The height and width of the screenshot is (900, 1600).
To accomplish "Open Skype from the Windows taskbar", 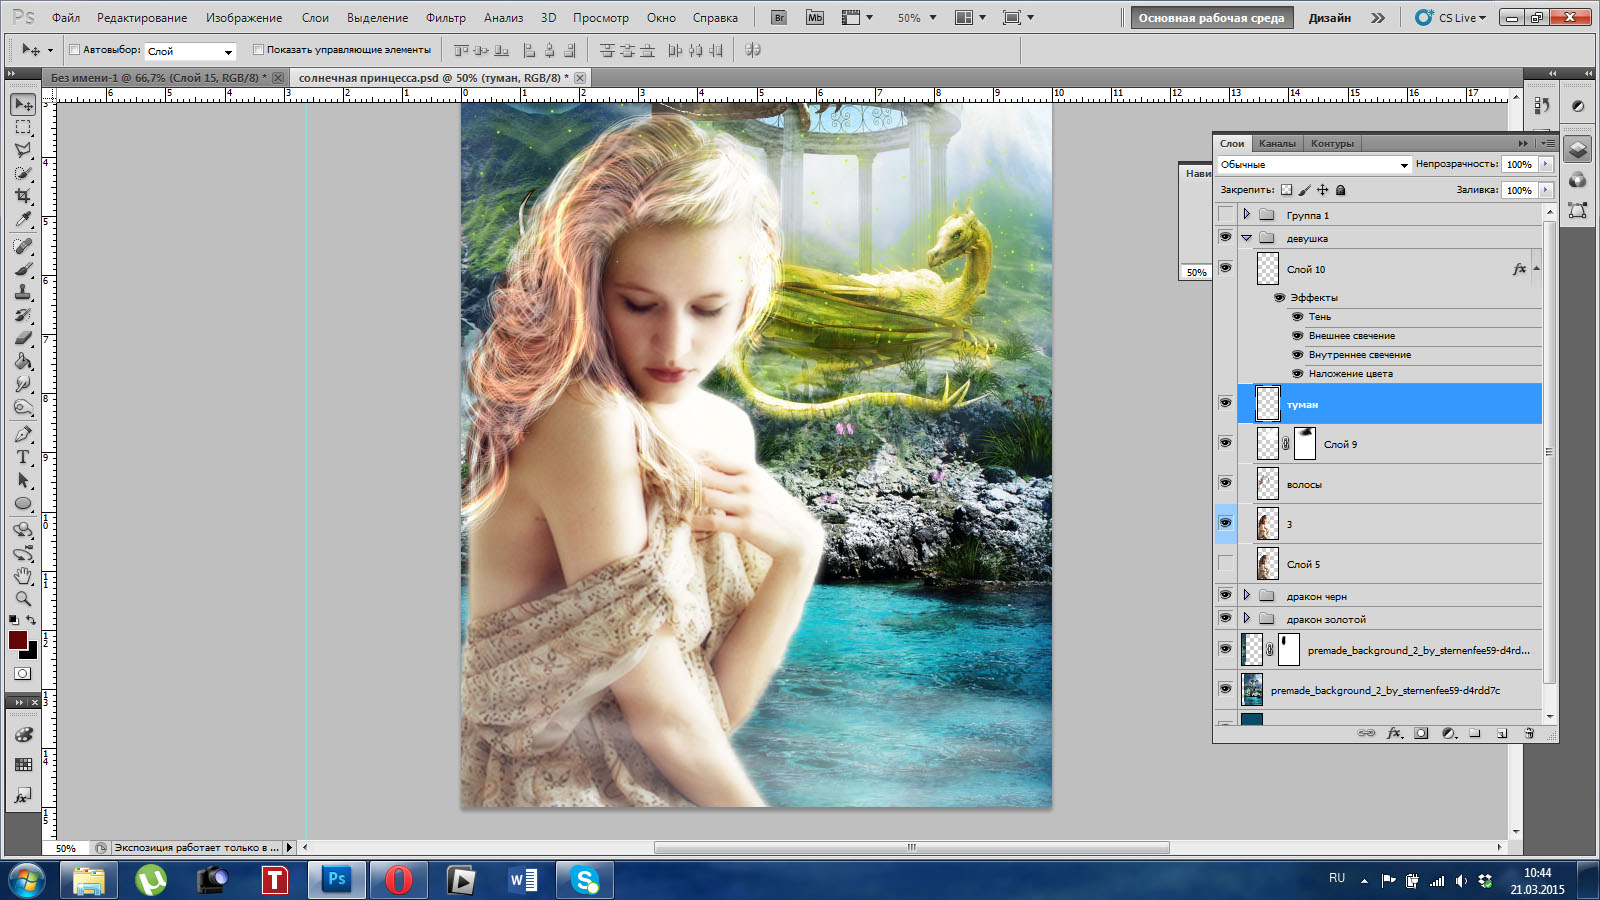I will click(x=584, y=880).
